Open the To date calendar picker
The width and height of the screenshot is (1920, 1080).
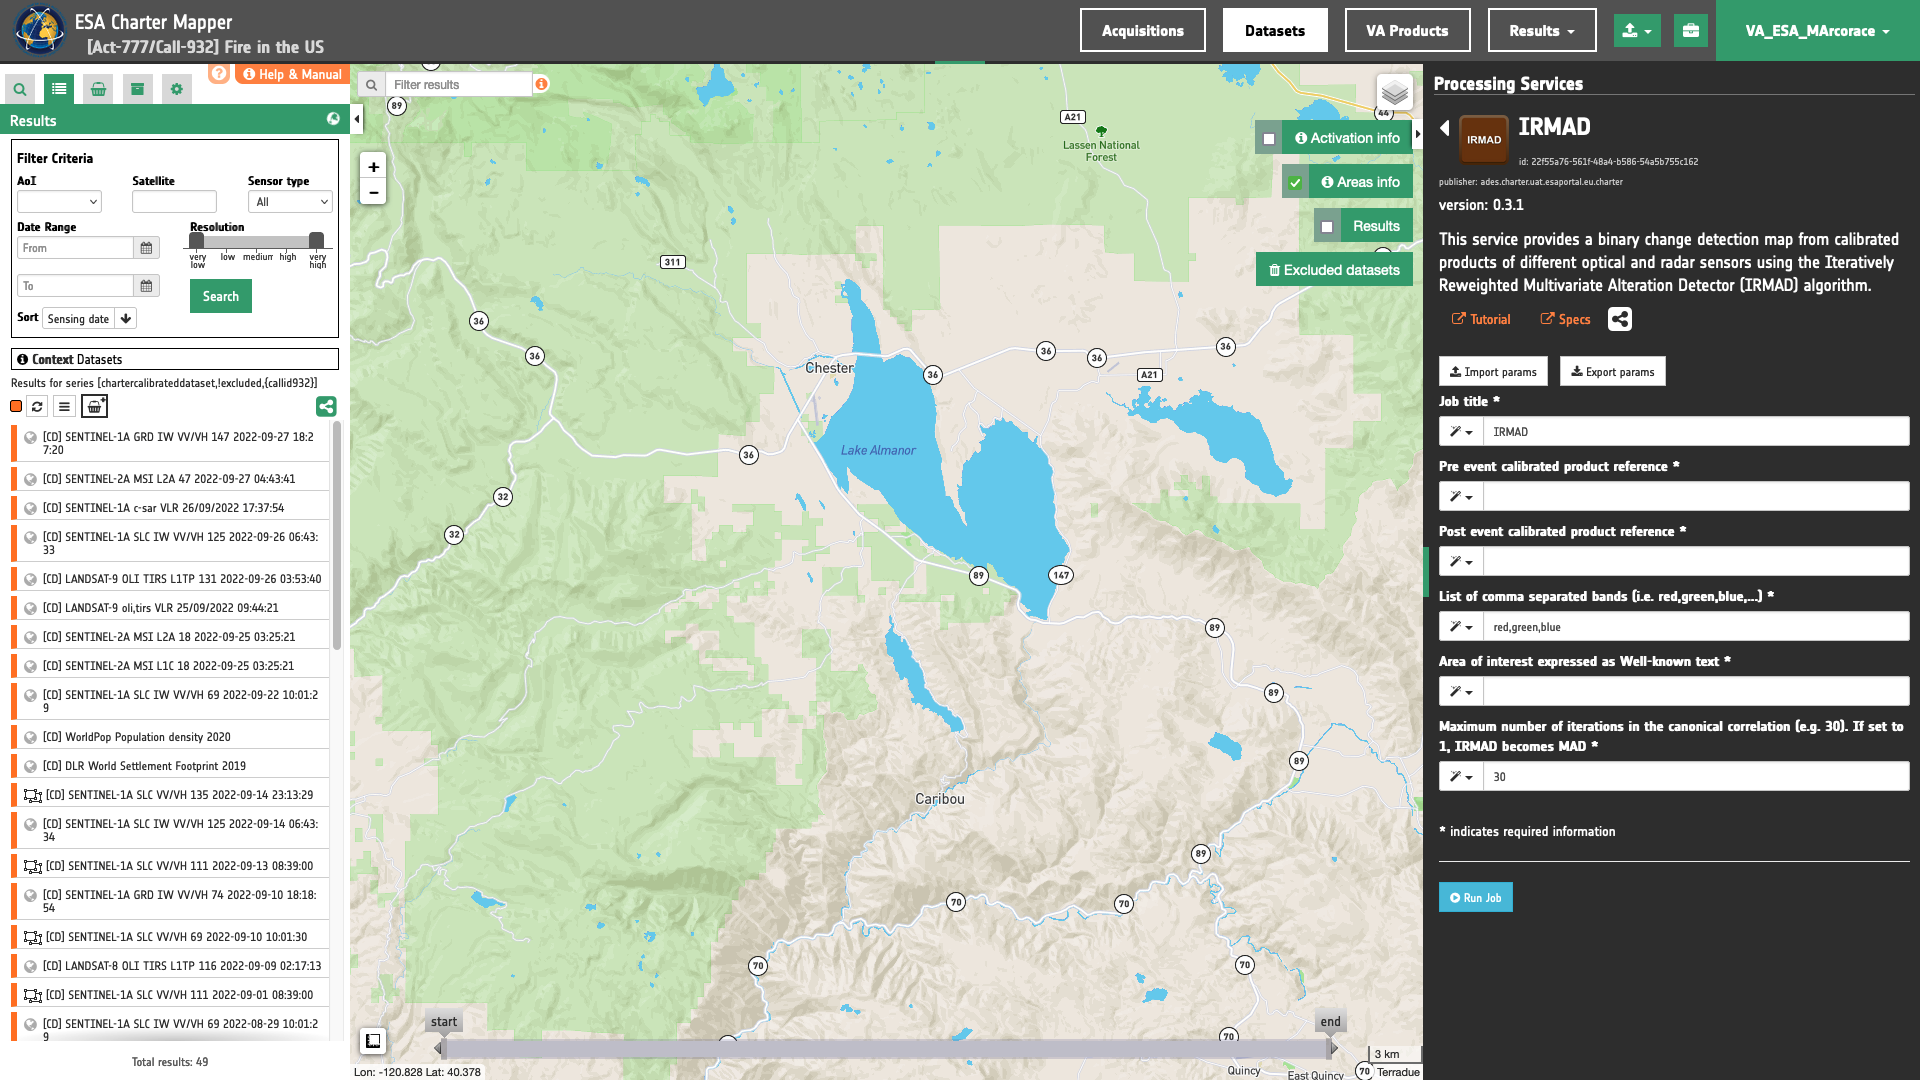click(146, 286)
